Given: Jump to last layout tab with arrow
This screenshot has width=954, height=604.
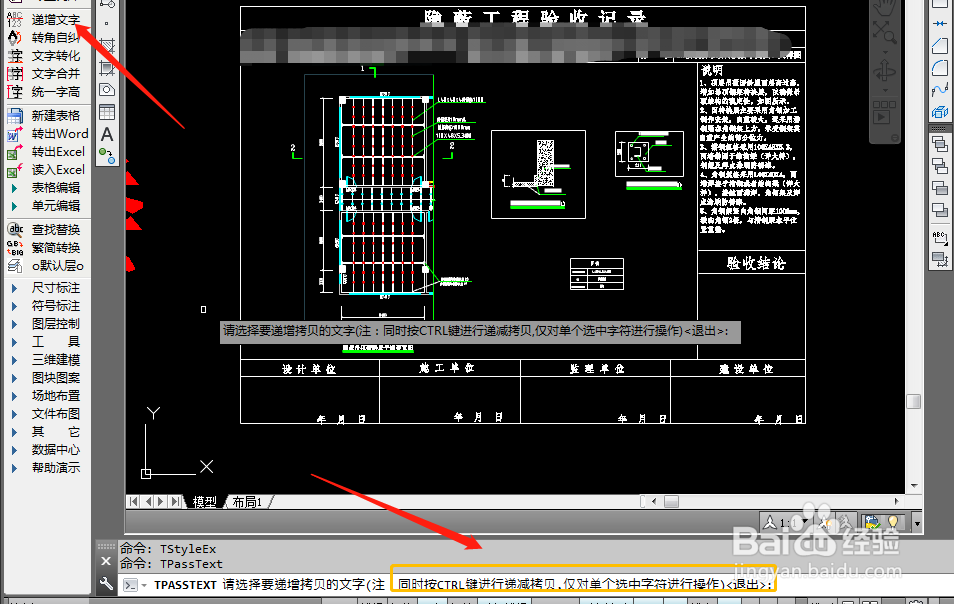Looking at the screenshot, I should (x=176, y=502).
